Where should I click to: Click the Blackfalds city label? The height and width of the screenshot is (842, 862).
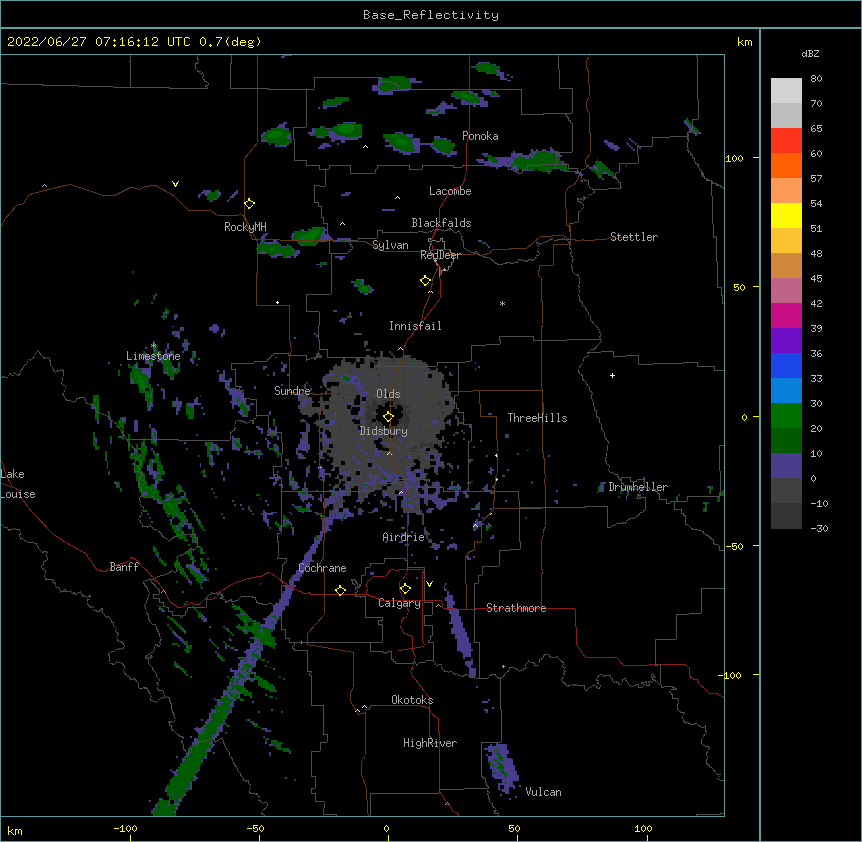click(x=441, y=223)
